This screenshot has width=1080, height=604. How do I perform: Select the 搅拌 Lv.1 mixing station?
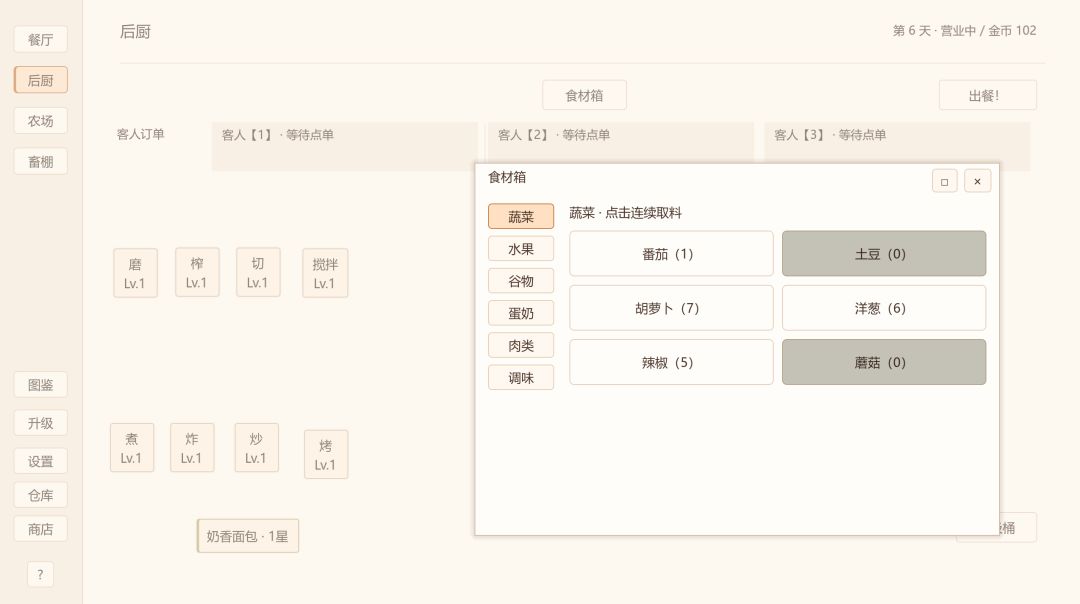[x=325, y=273]
